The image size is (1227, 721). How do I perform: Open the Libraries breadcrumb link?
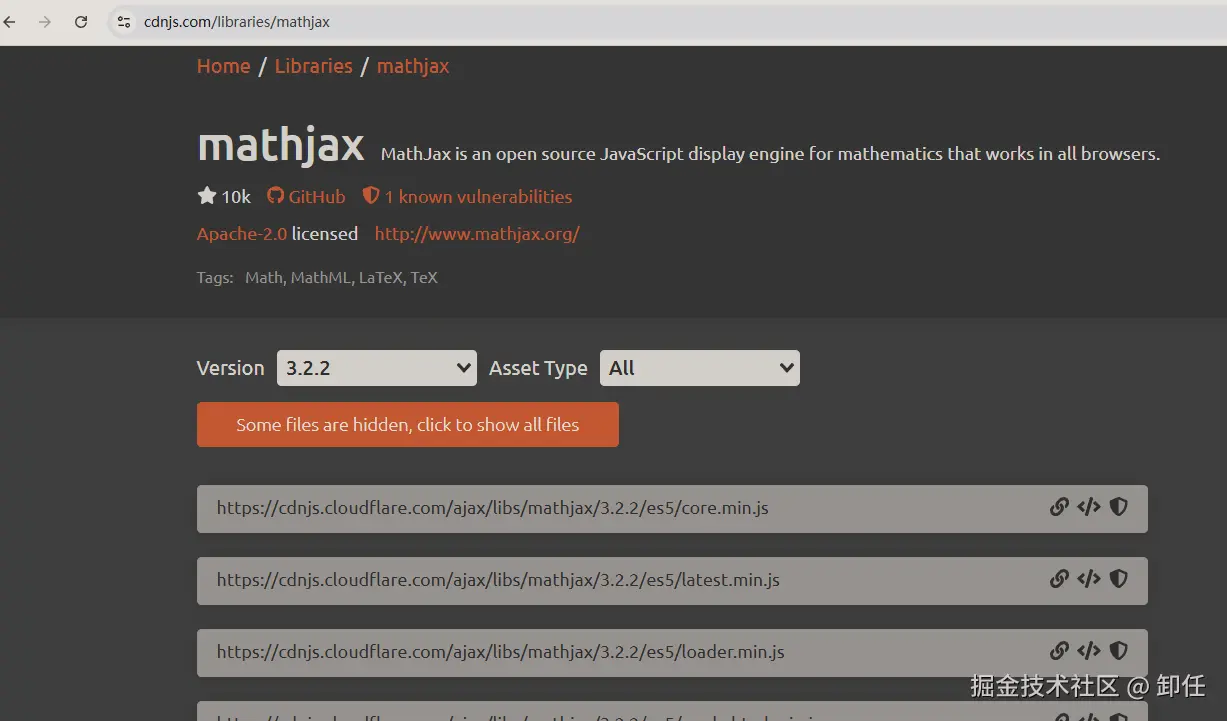314,66
